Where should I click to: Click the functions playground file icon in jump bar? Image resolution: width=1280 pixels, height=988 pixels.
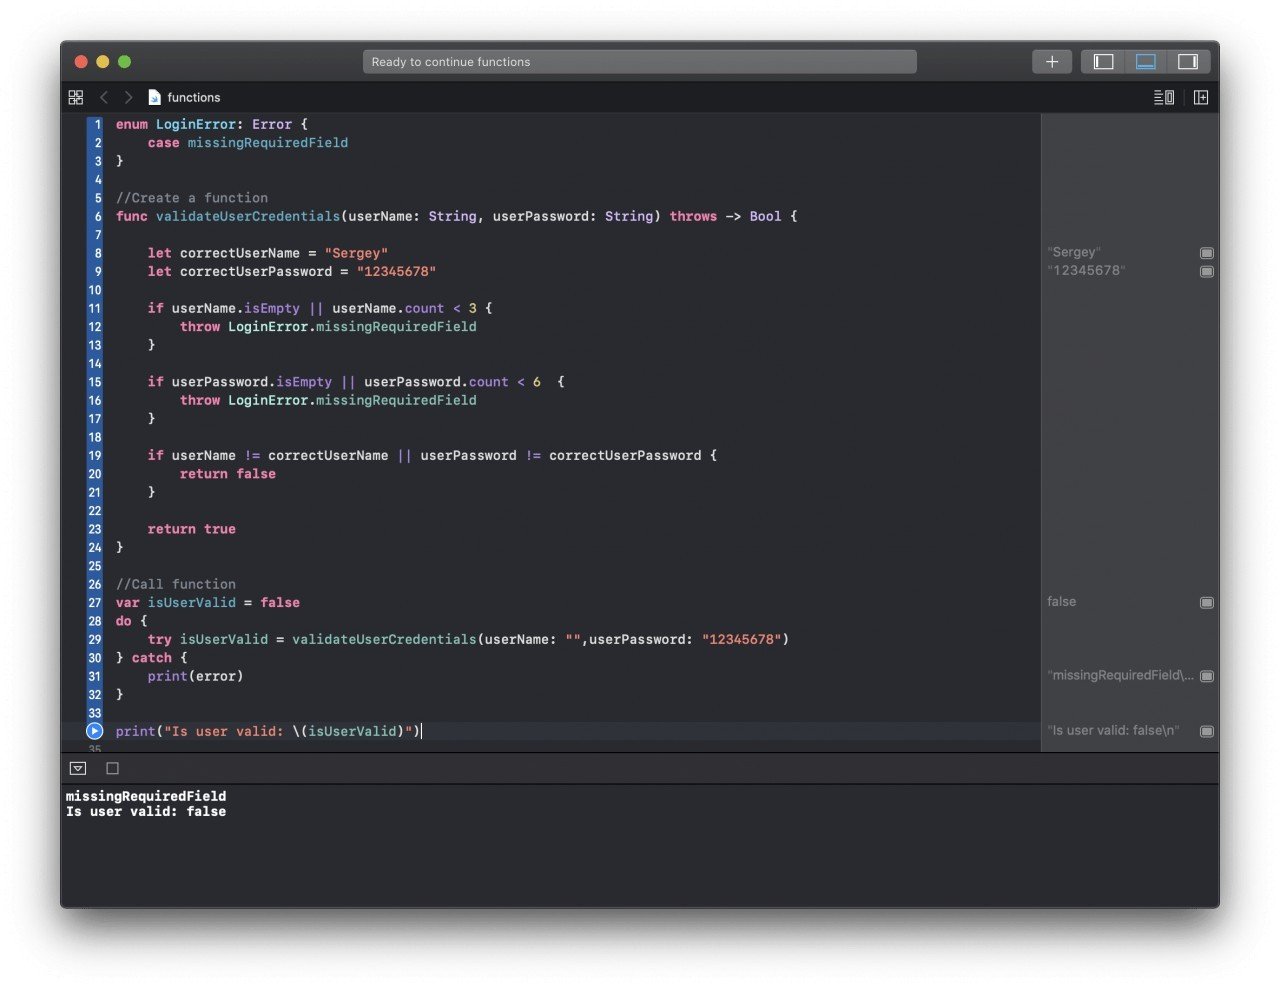tap(154, 97)
